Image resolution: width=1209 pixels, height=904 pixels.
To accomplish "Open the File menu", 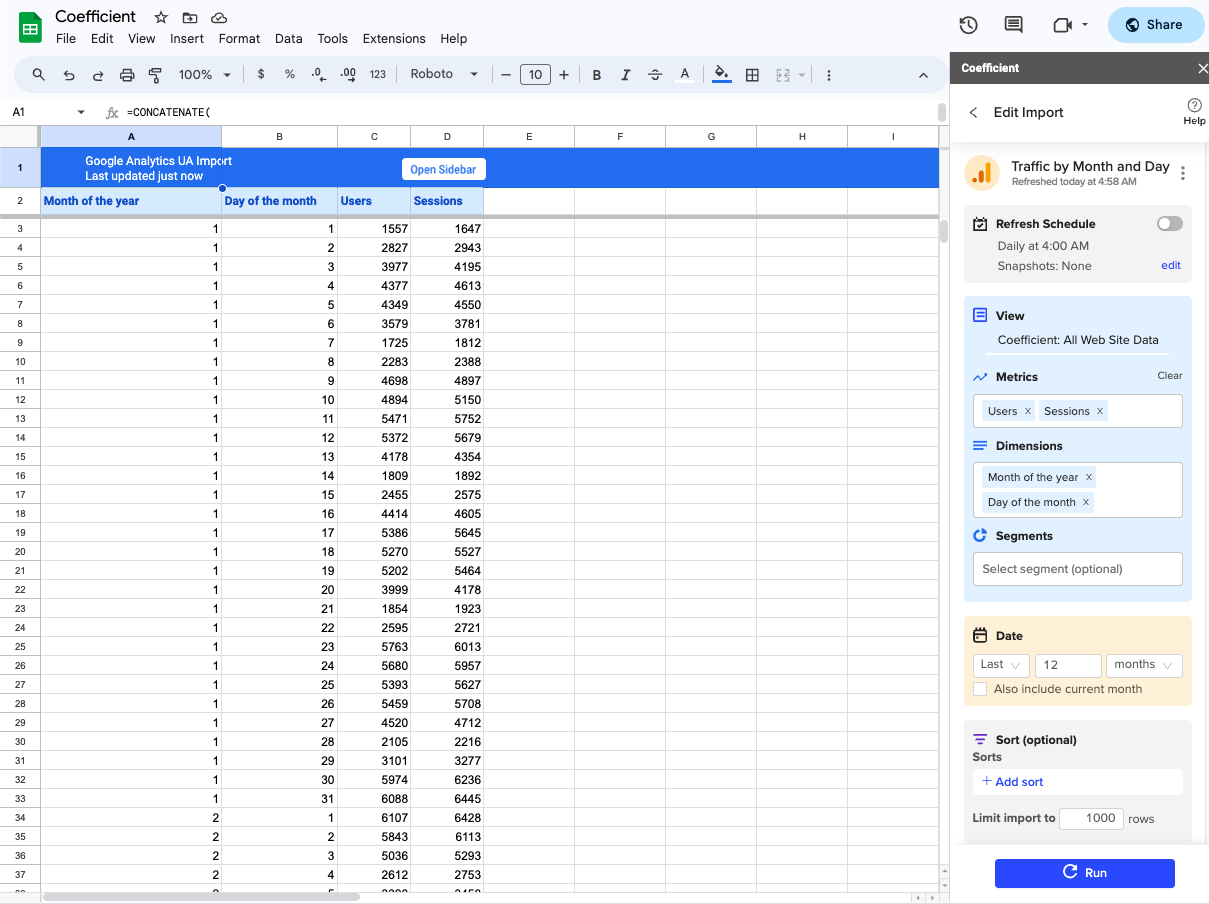I will (x=66, y=39).
